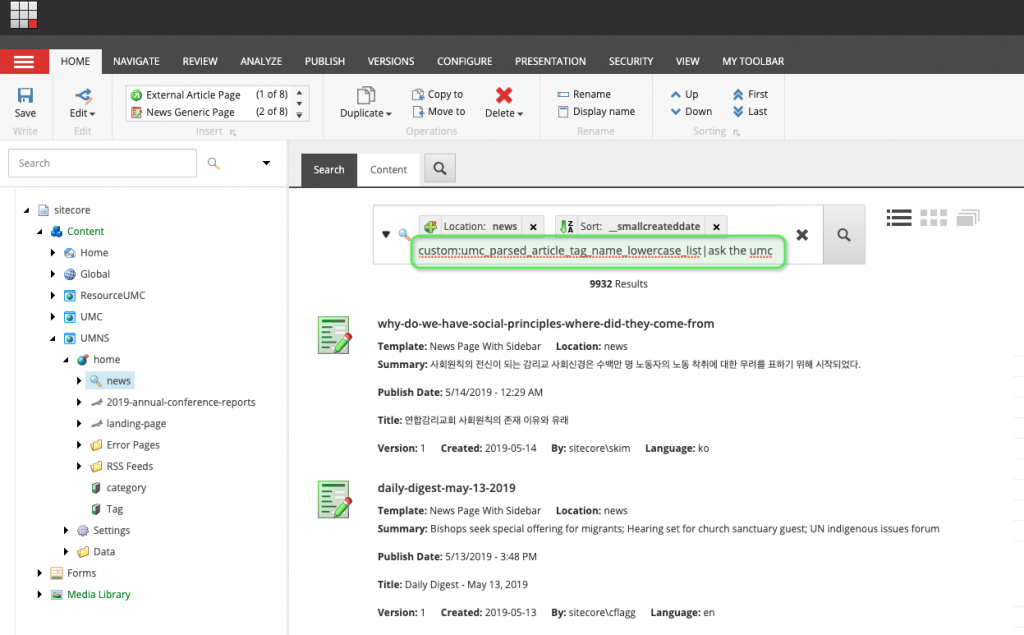Expand the Home tree node

[53, 253]
